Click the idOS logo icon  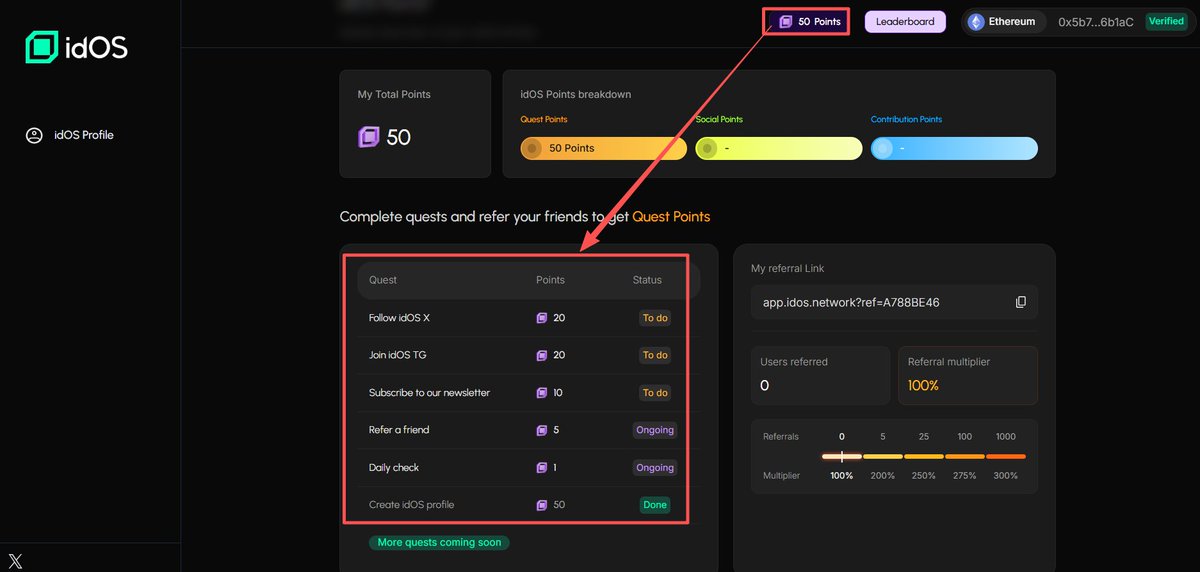43,47
